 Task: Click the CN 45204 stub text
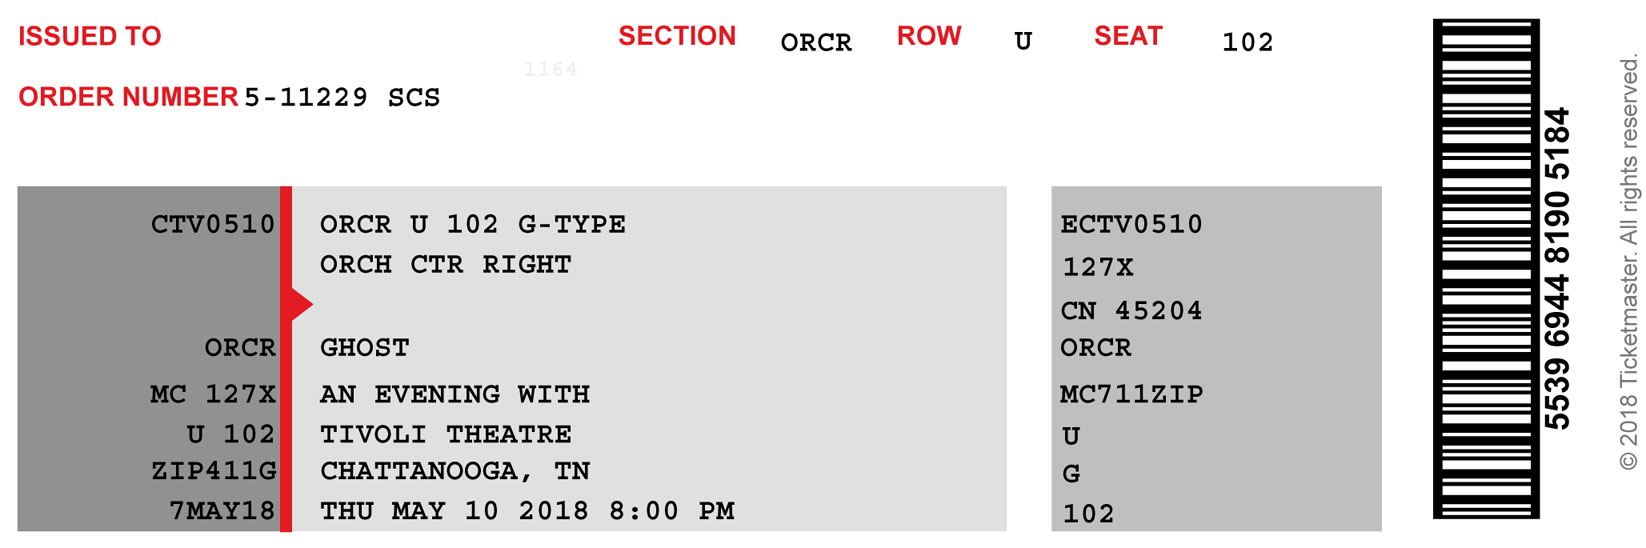(1131, 311)
